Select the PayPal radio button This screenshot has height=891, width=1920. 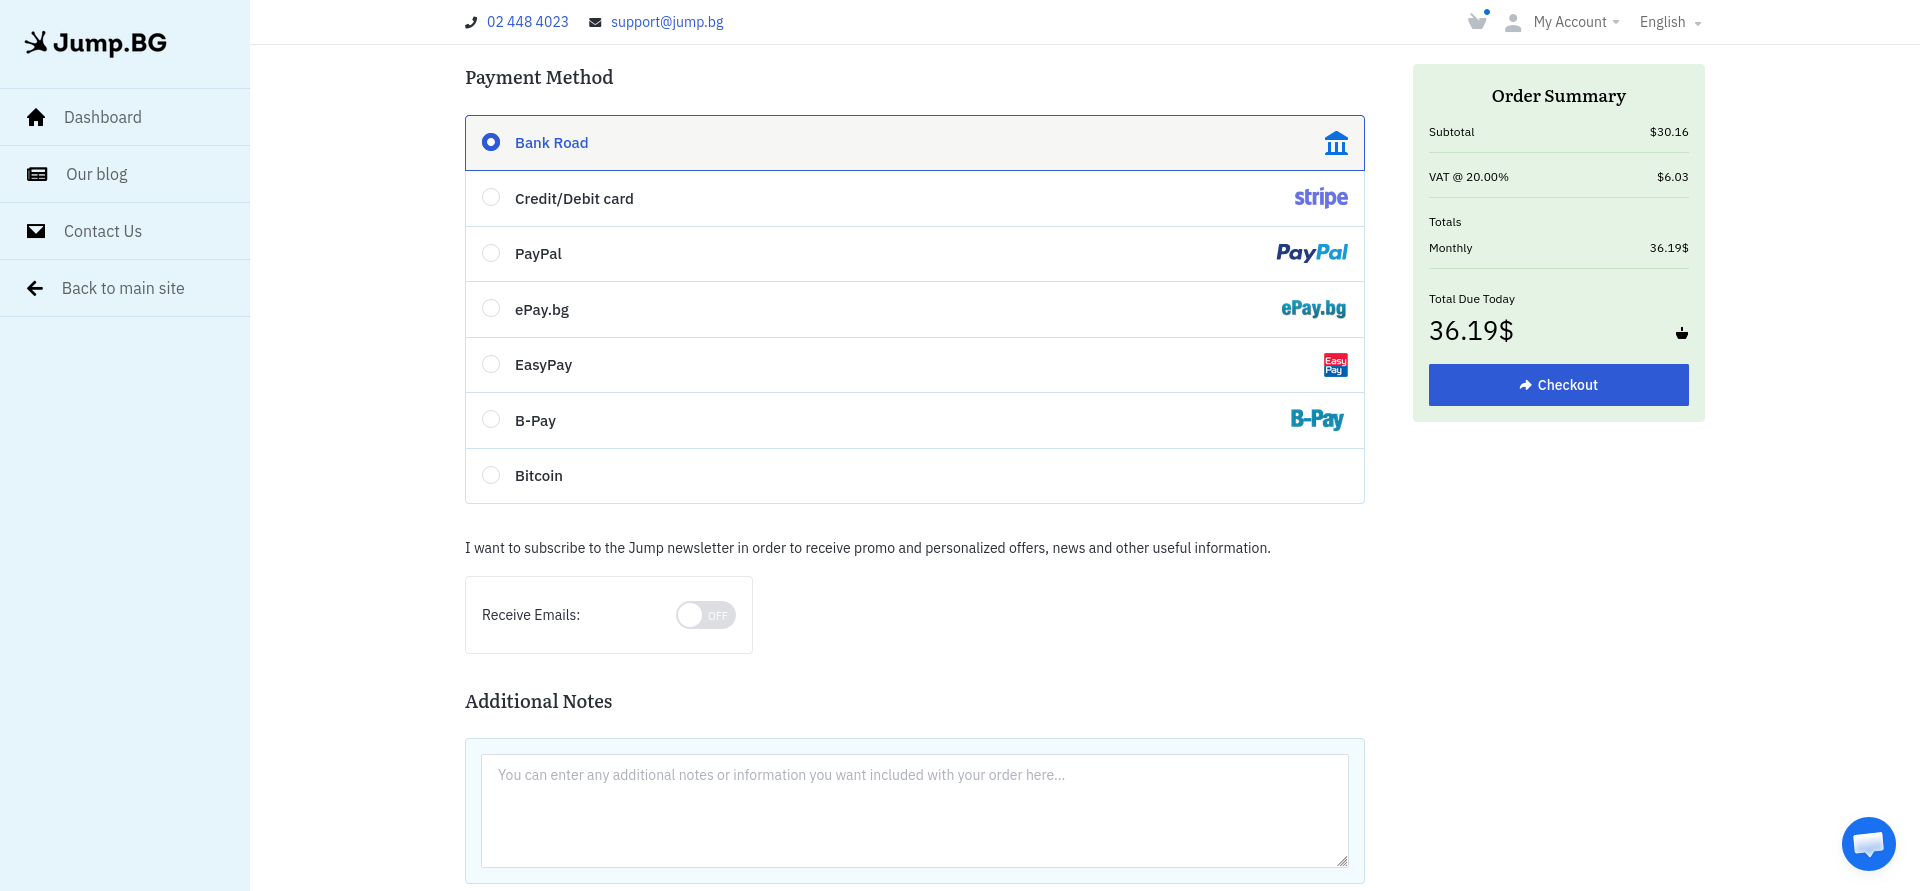pyautogui.click(x=491, y=253)
